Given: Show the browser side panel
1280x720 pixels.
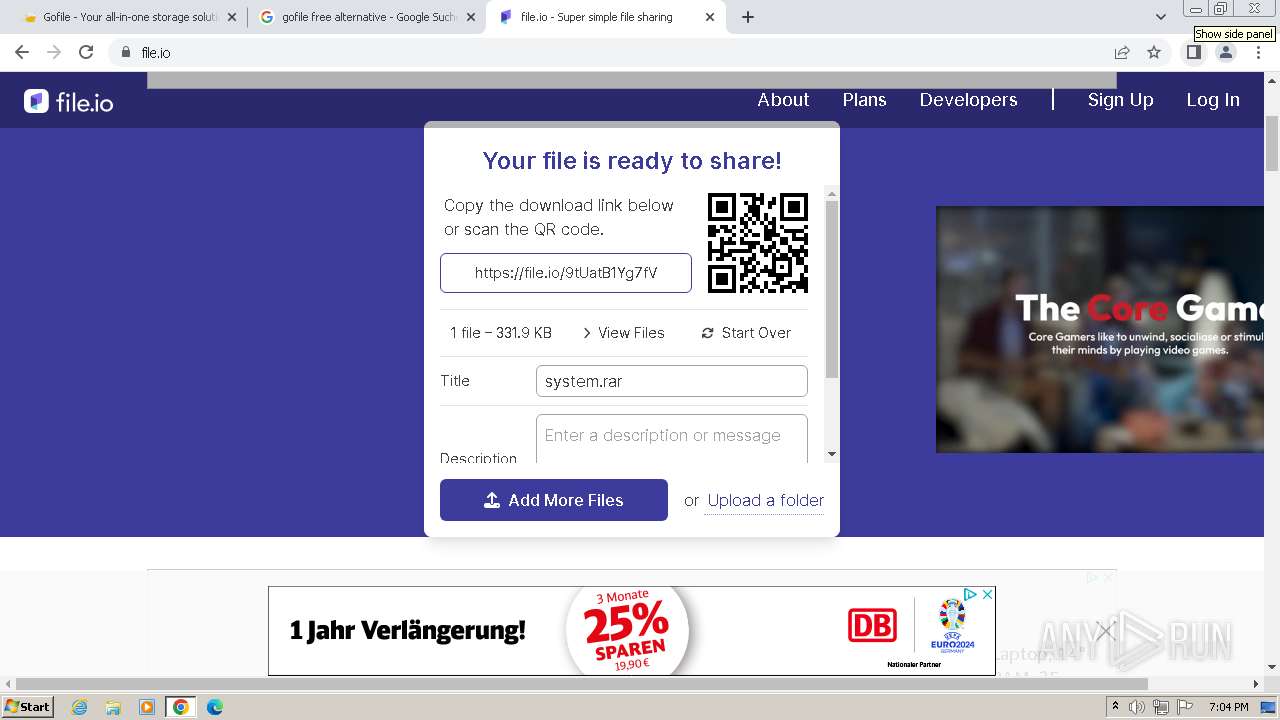Looking at the screenshot, I should point(1194,52).
